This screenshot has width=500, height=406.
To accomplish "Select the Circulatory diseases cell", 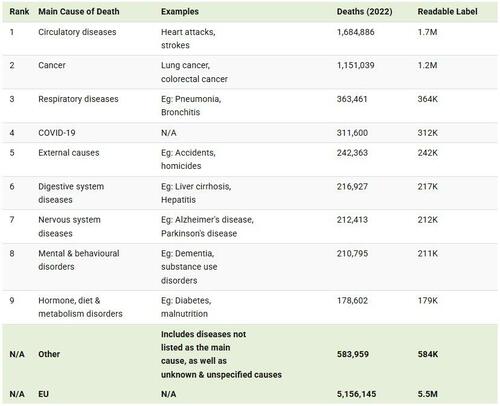I will coord(77,32).
